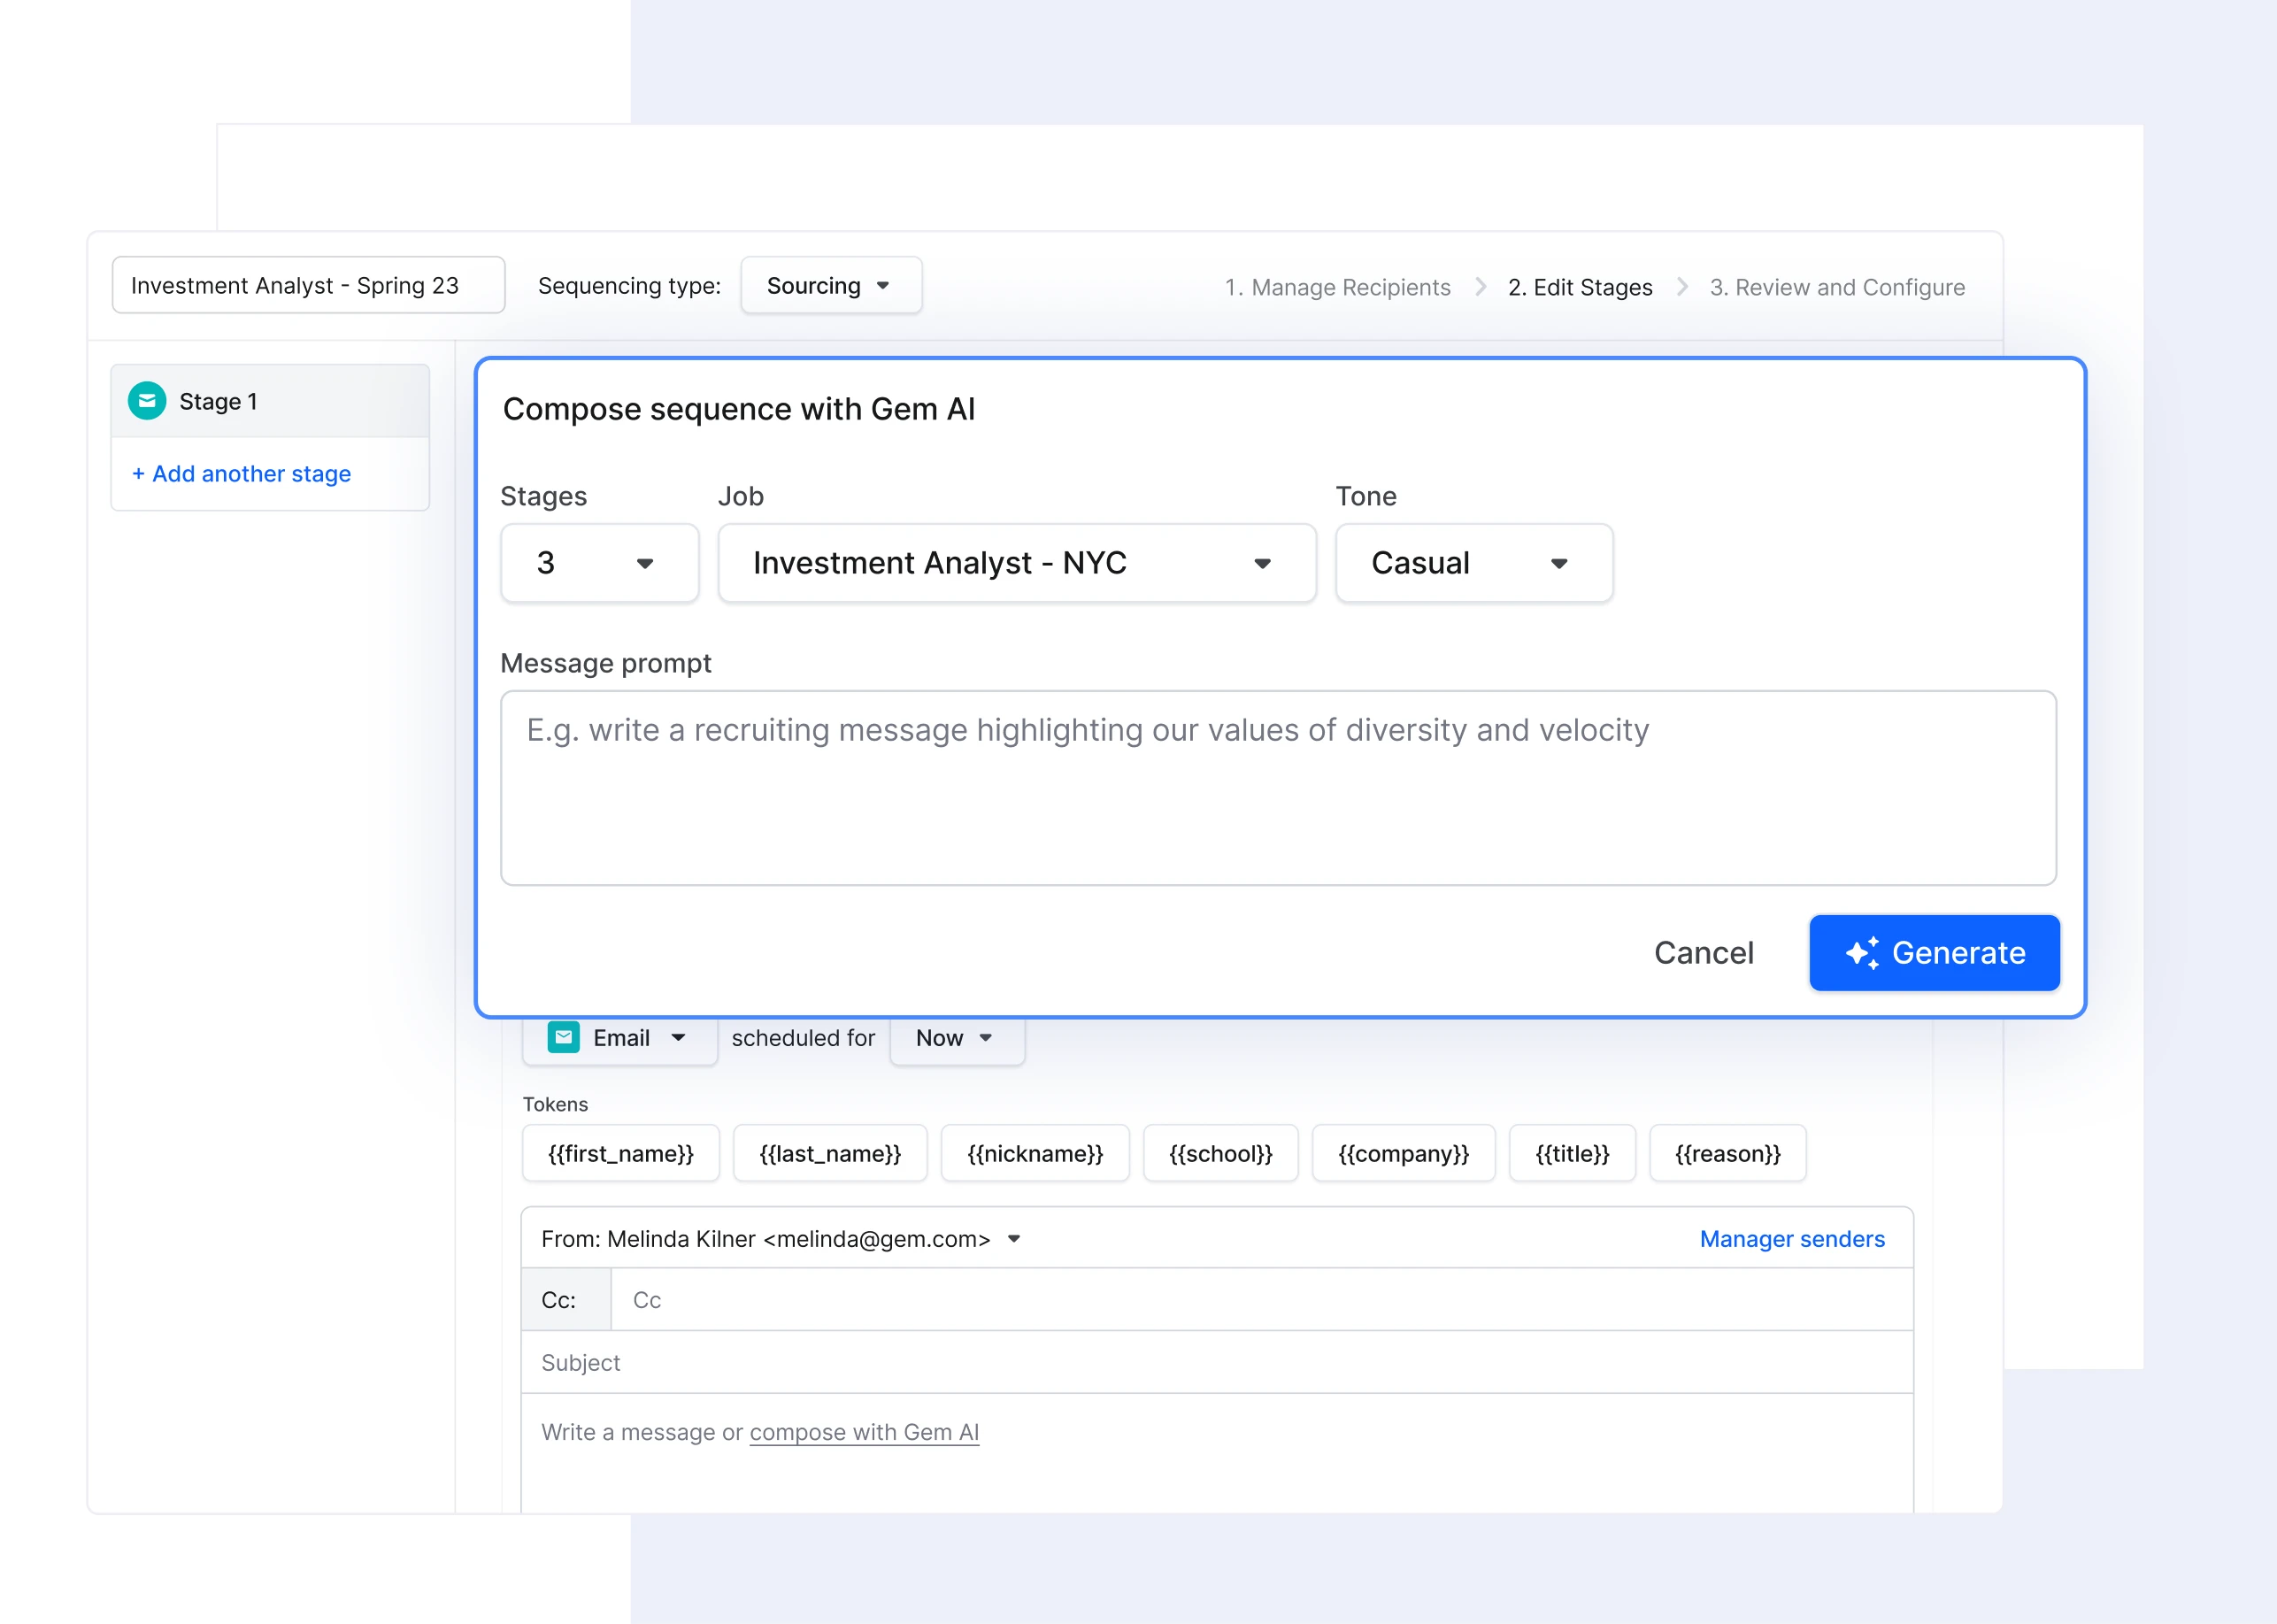Go to Review and Configure step
Image resolution: width=2277 pixels, height=1624 pixels.
(x=1836, y=288)
